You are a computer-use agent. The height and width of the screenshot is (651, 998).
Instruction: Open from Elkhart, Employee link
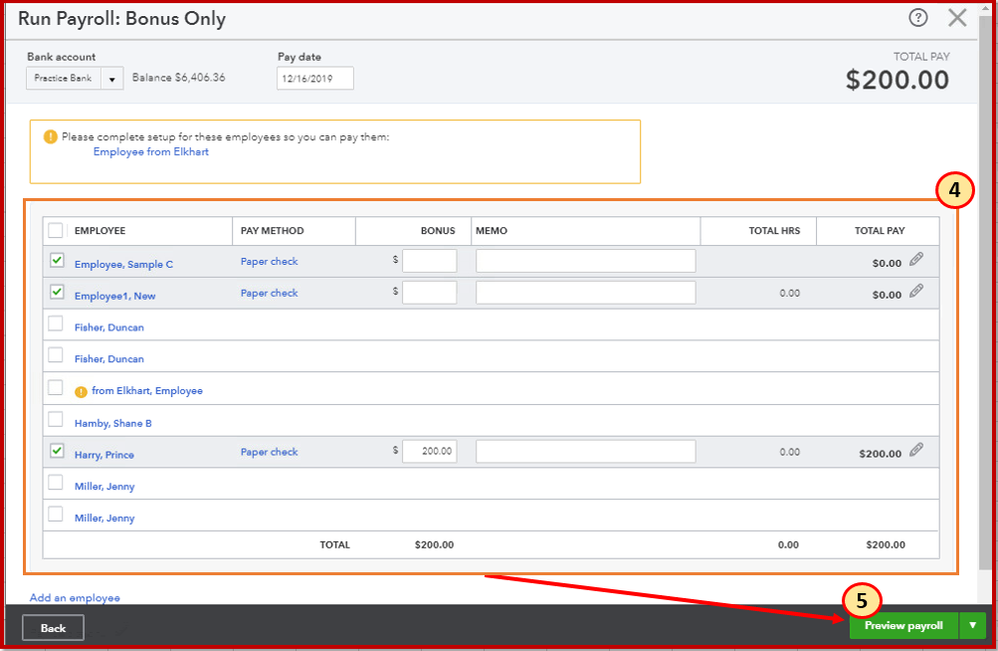click(x=147, y=391)
